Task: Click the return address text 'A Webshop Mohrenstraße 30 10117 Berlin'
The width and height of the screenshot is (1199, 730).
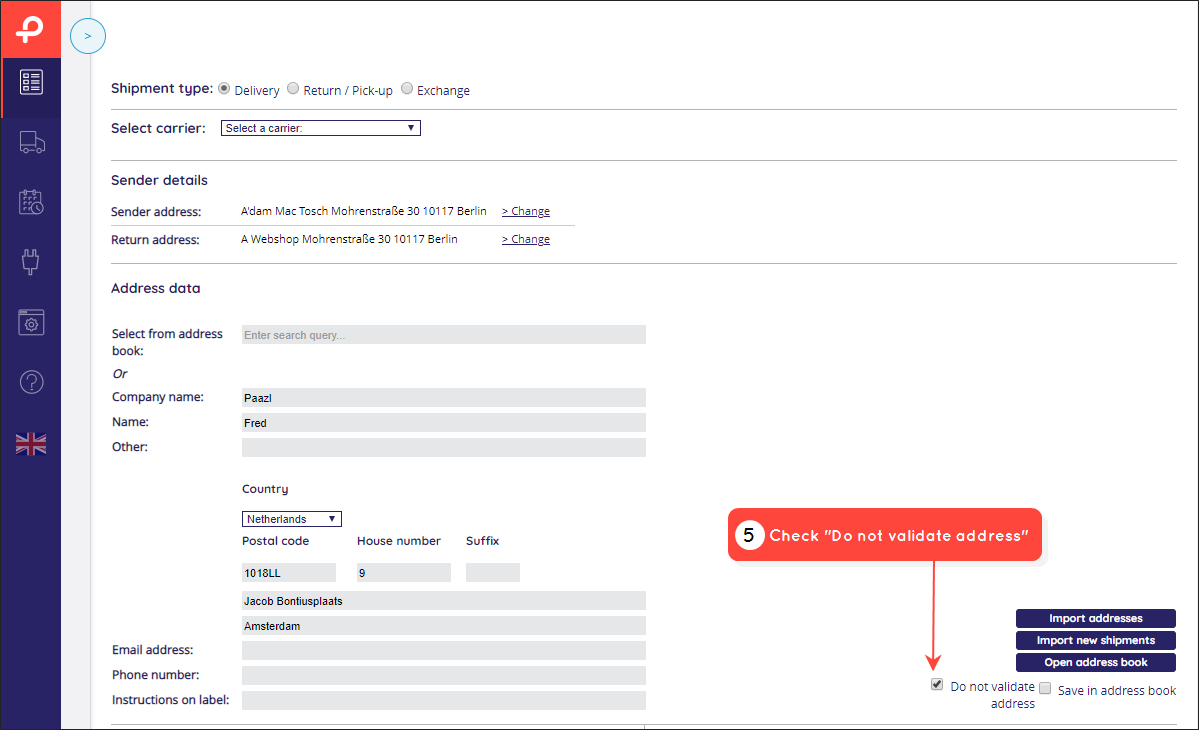Action: (349, 239)
